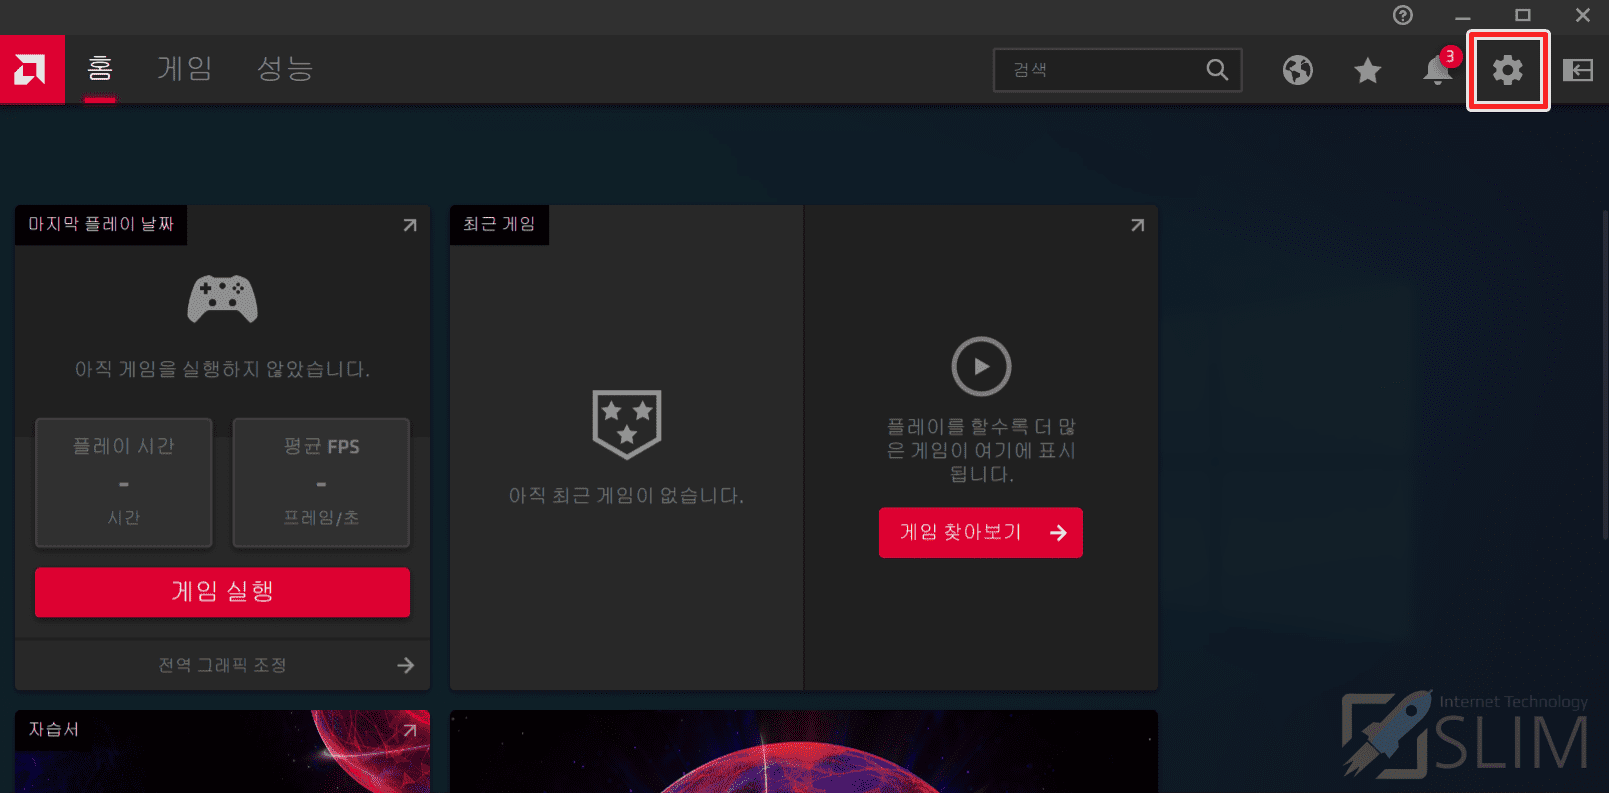Image resolution: width=1609 pixels, height=793 pixels.
Task: Click the search magnifier icon
Action: tap(1217, 70)
